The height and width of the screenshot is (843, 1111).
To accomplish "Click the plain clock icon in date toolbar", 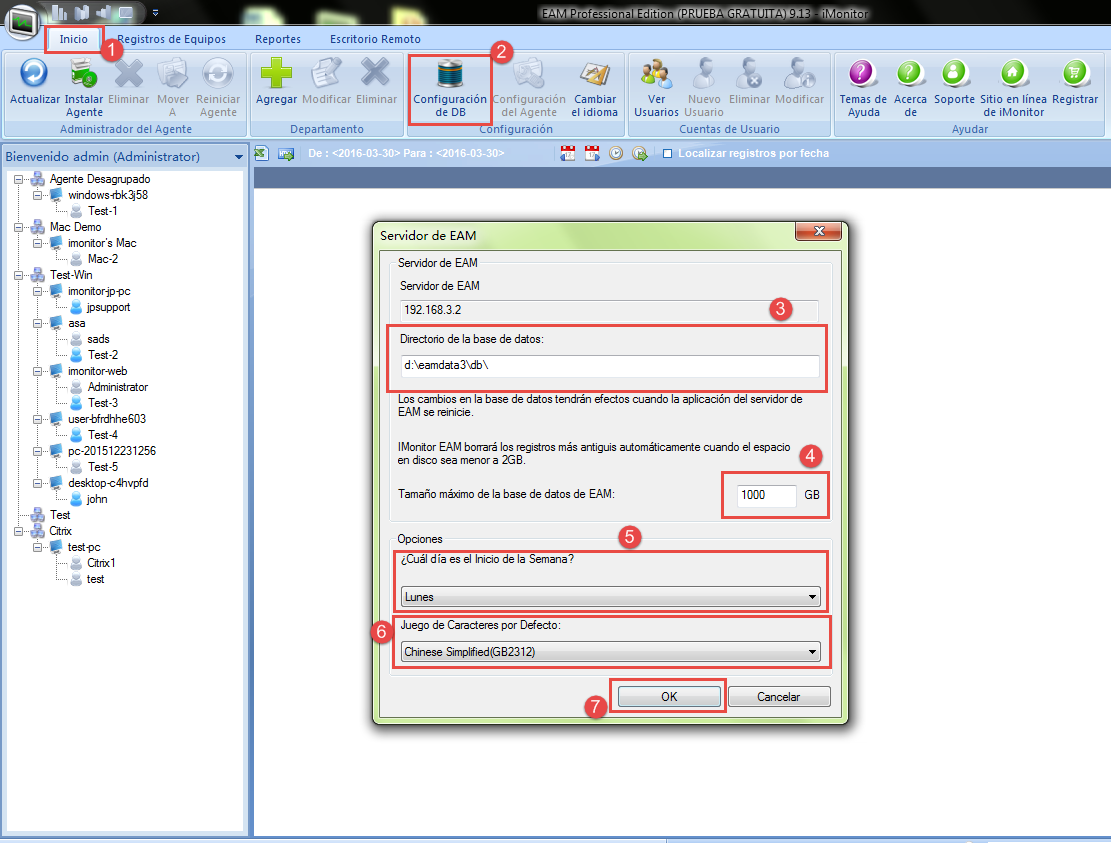I will pyautogui.click(x=616, y=153).
